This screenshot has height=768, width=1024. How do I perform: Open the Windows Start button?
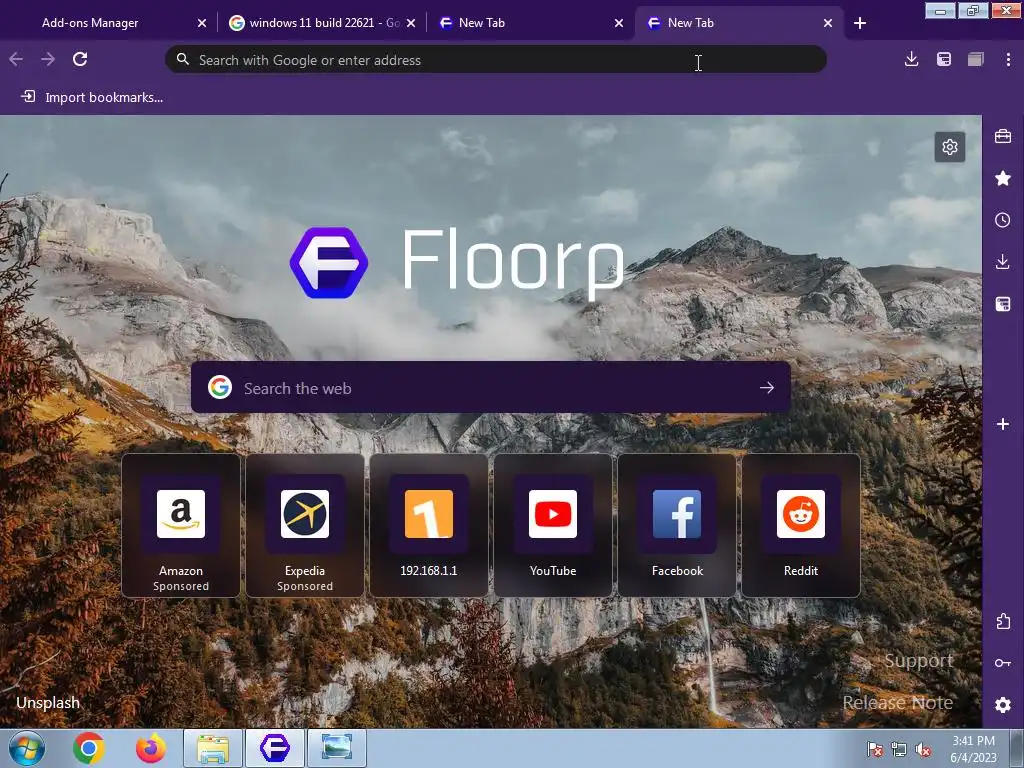[27, 748]
